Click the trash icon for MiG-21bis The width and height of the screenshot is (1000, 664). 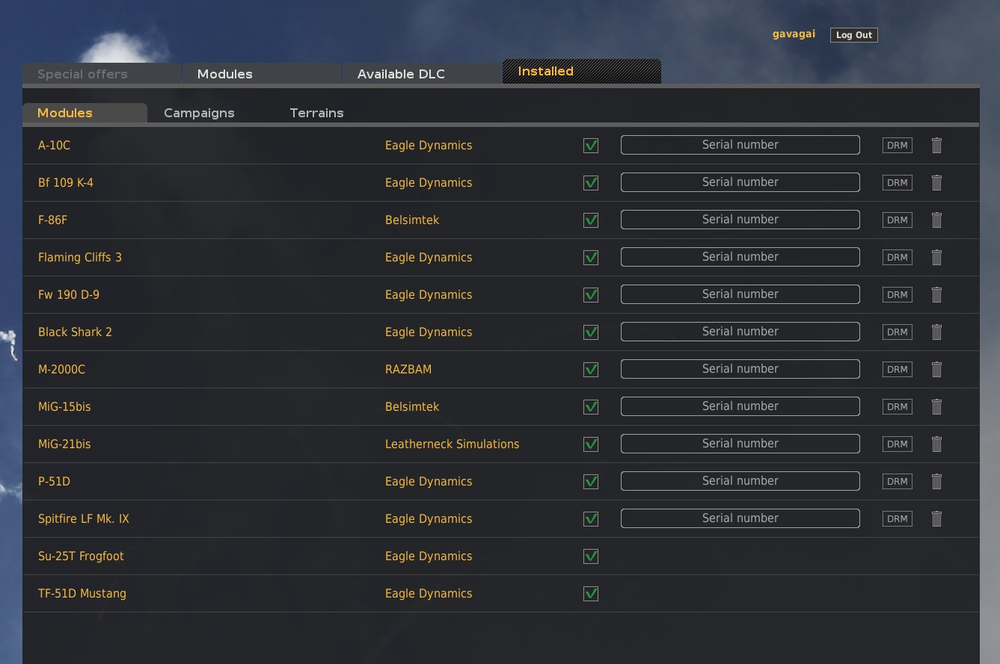(x=937, y=444)
